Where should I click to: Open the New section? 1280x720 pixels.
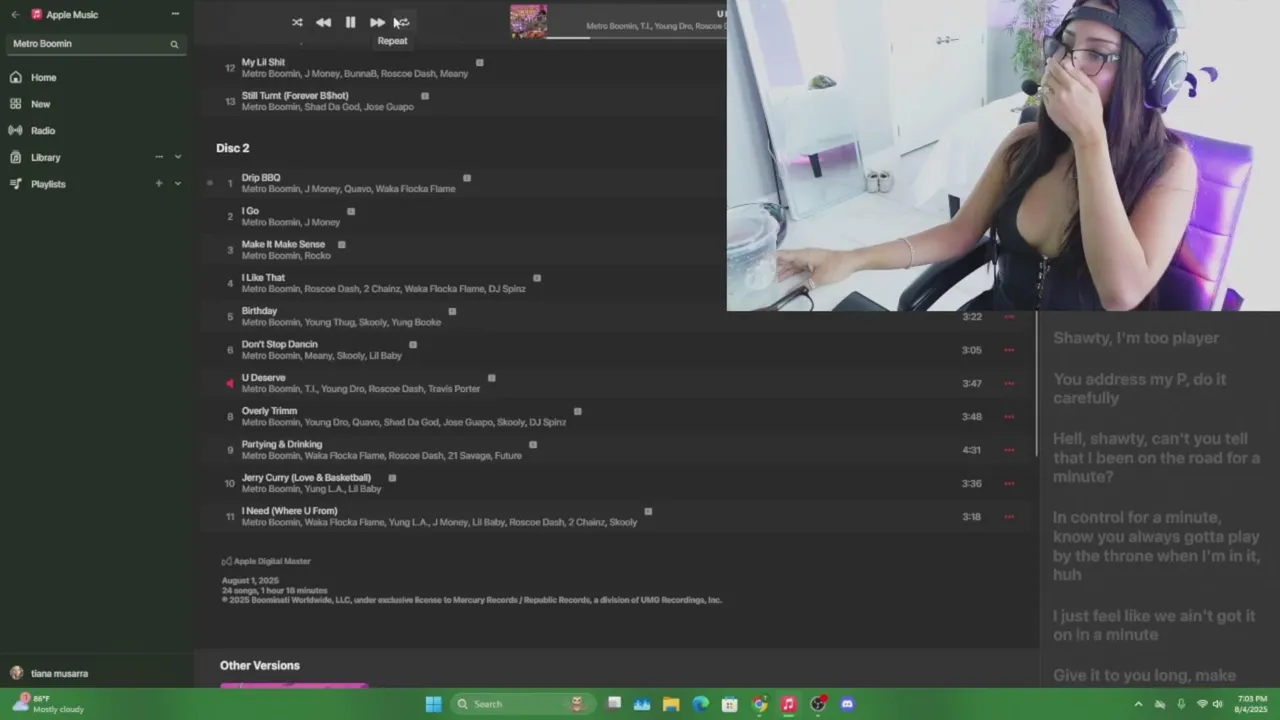[40, 104]
